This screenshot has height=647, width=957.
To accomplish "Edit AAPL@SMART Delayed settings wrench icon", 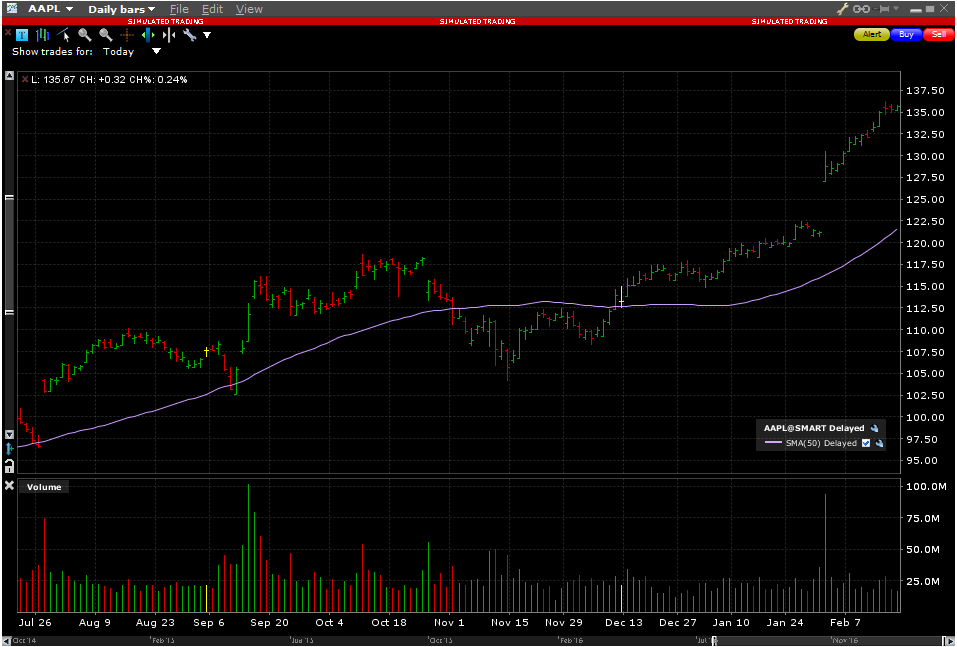I will coord(874,428).
